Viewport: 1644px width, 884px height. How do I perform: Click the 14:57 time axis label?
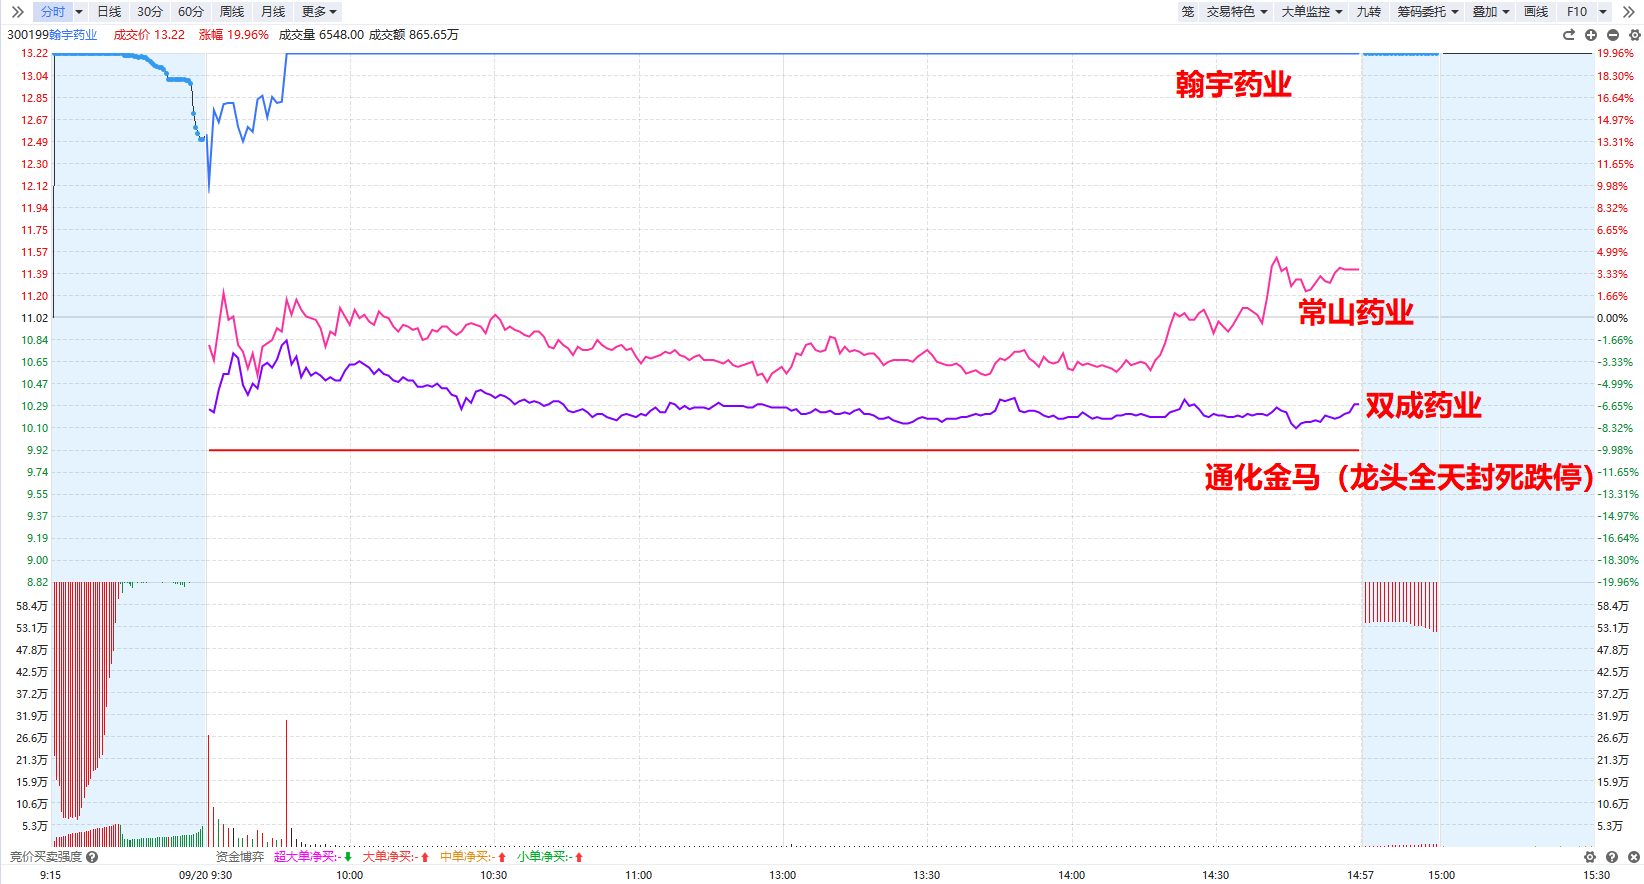click(x=1360, y=876)
